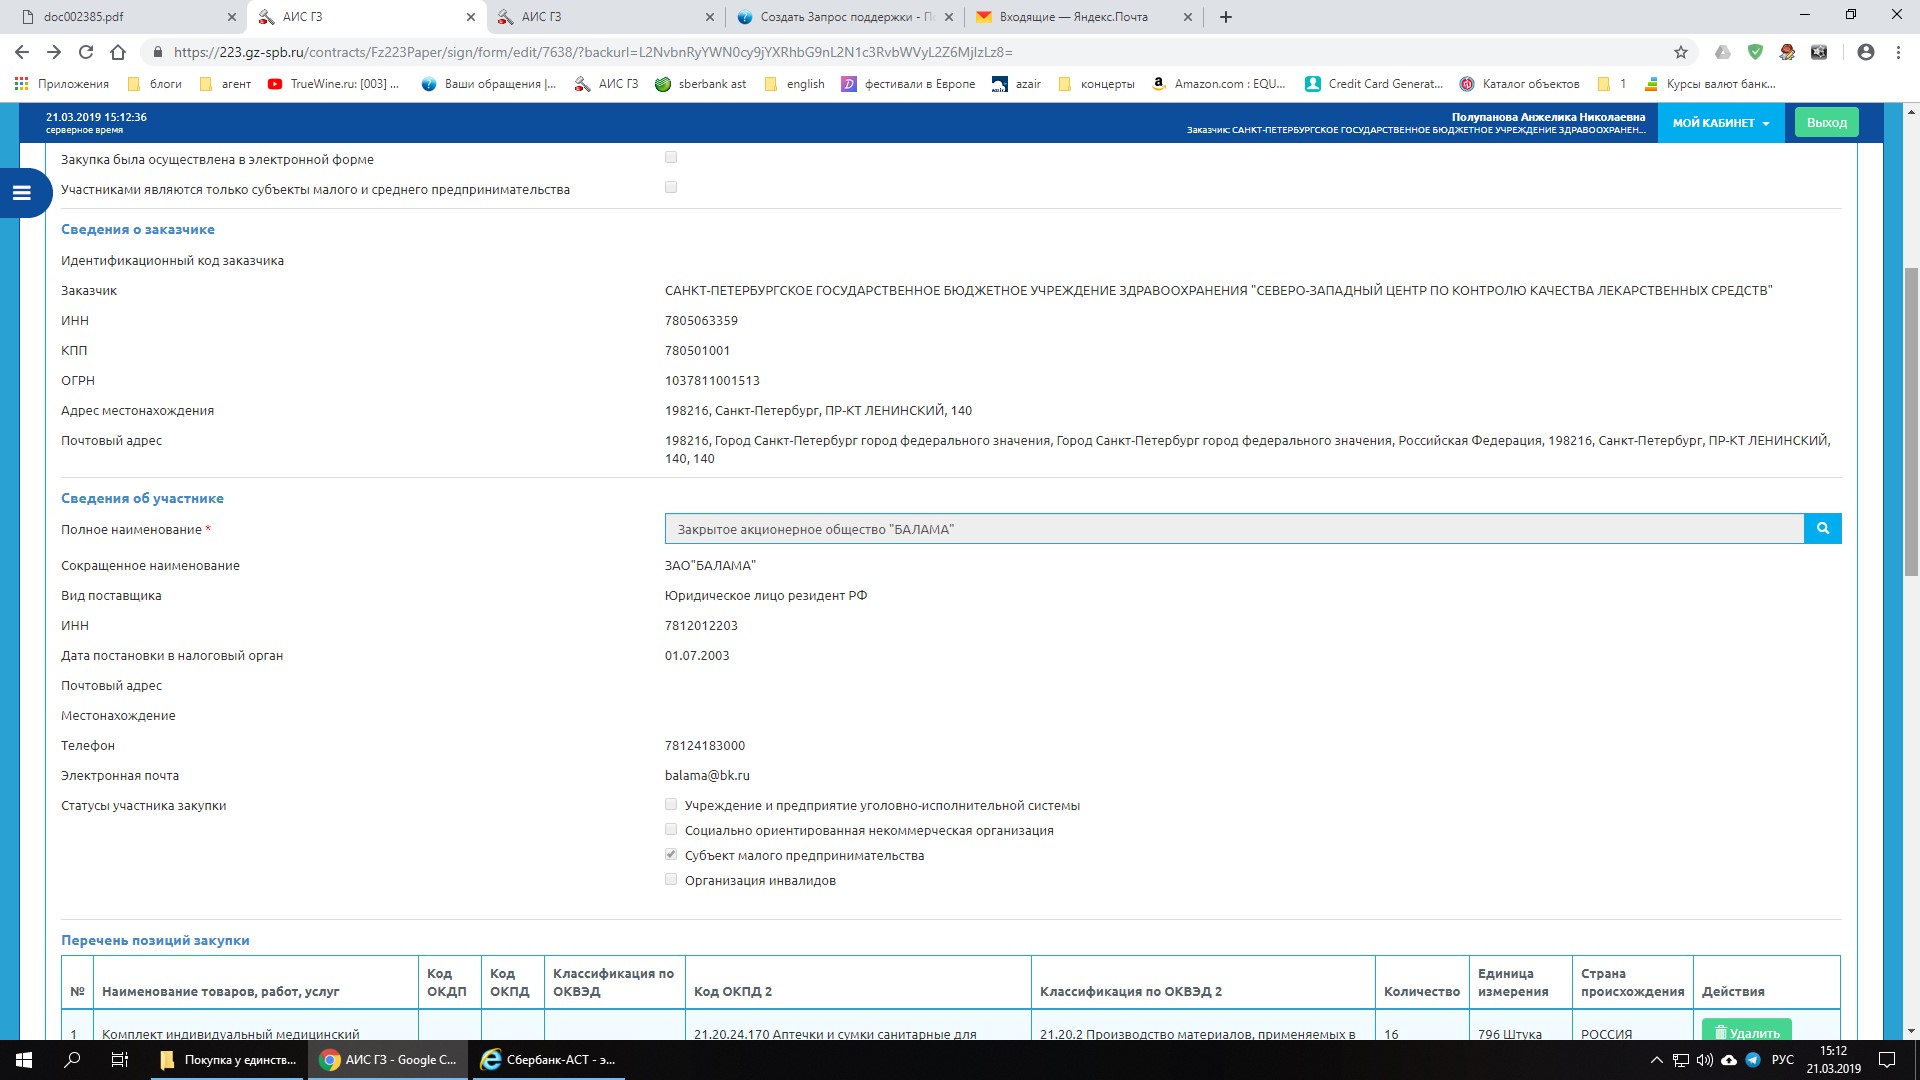Viewport: 1920px width, 1080px height.
Task: Bookmark page with star icon
Action: pos(1681,52)
